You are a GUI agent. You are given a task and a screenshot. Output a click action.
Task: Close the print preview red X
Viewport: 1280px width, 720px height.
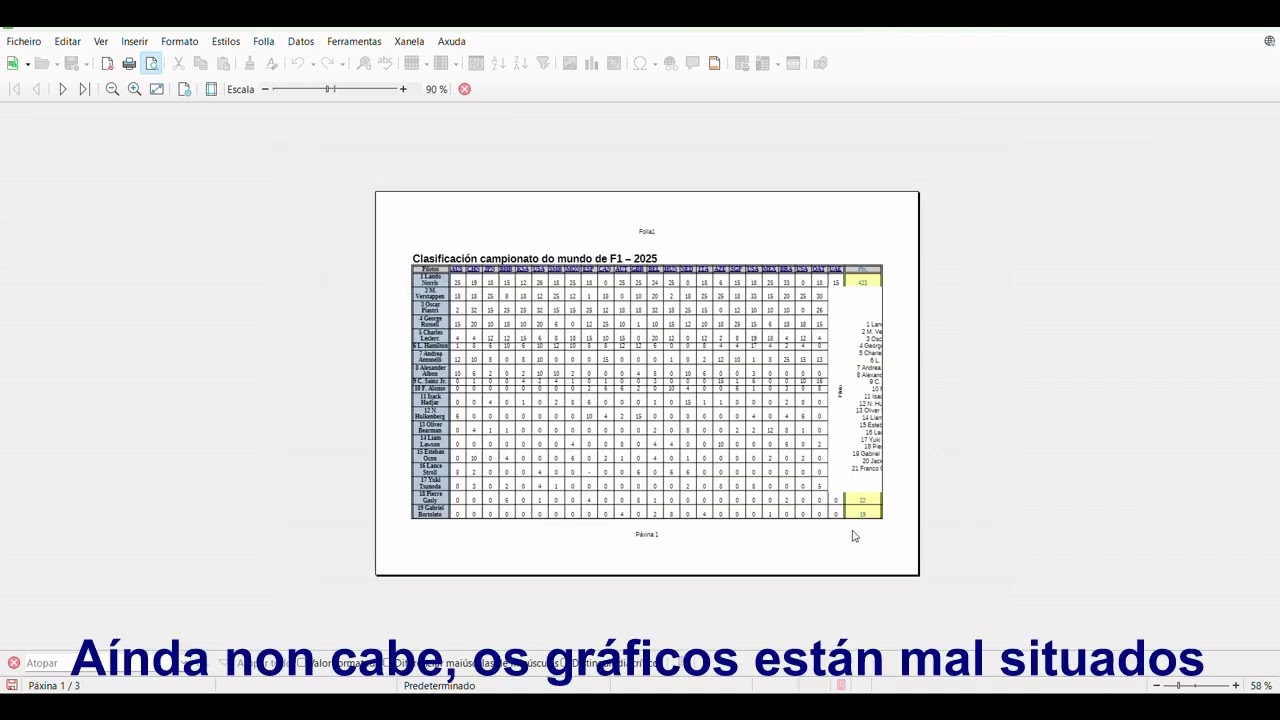pos(465,90)
